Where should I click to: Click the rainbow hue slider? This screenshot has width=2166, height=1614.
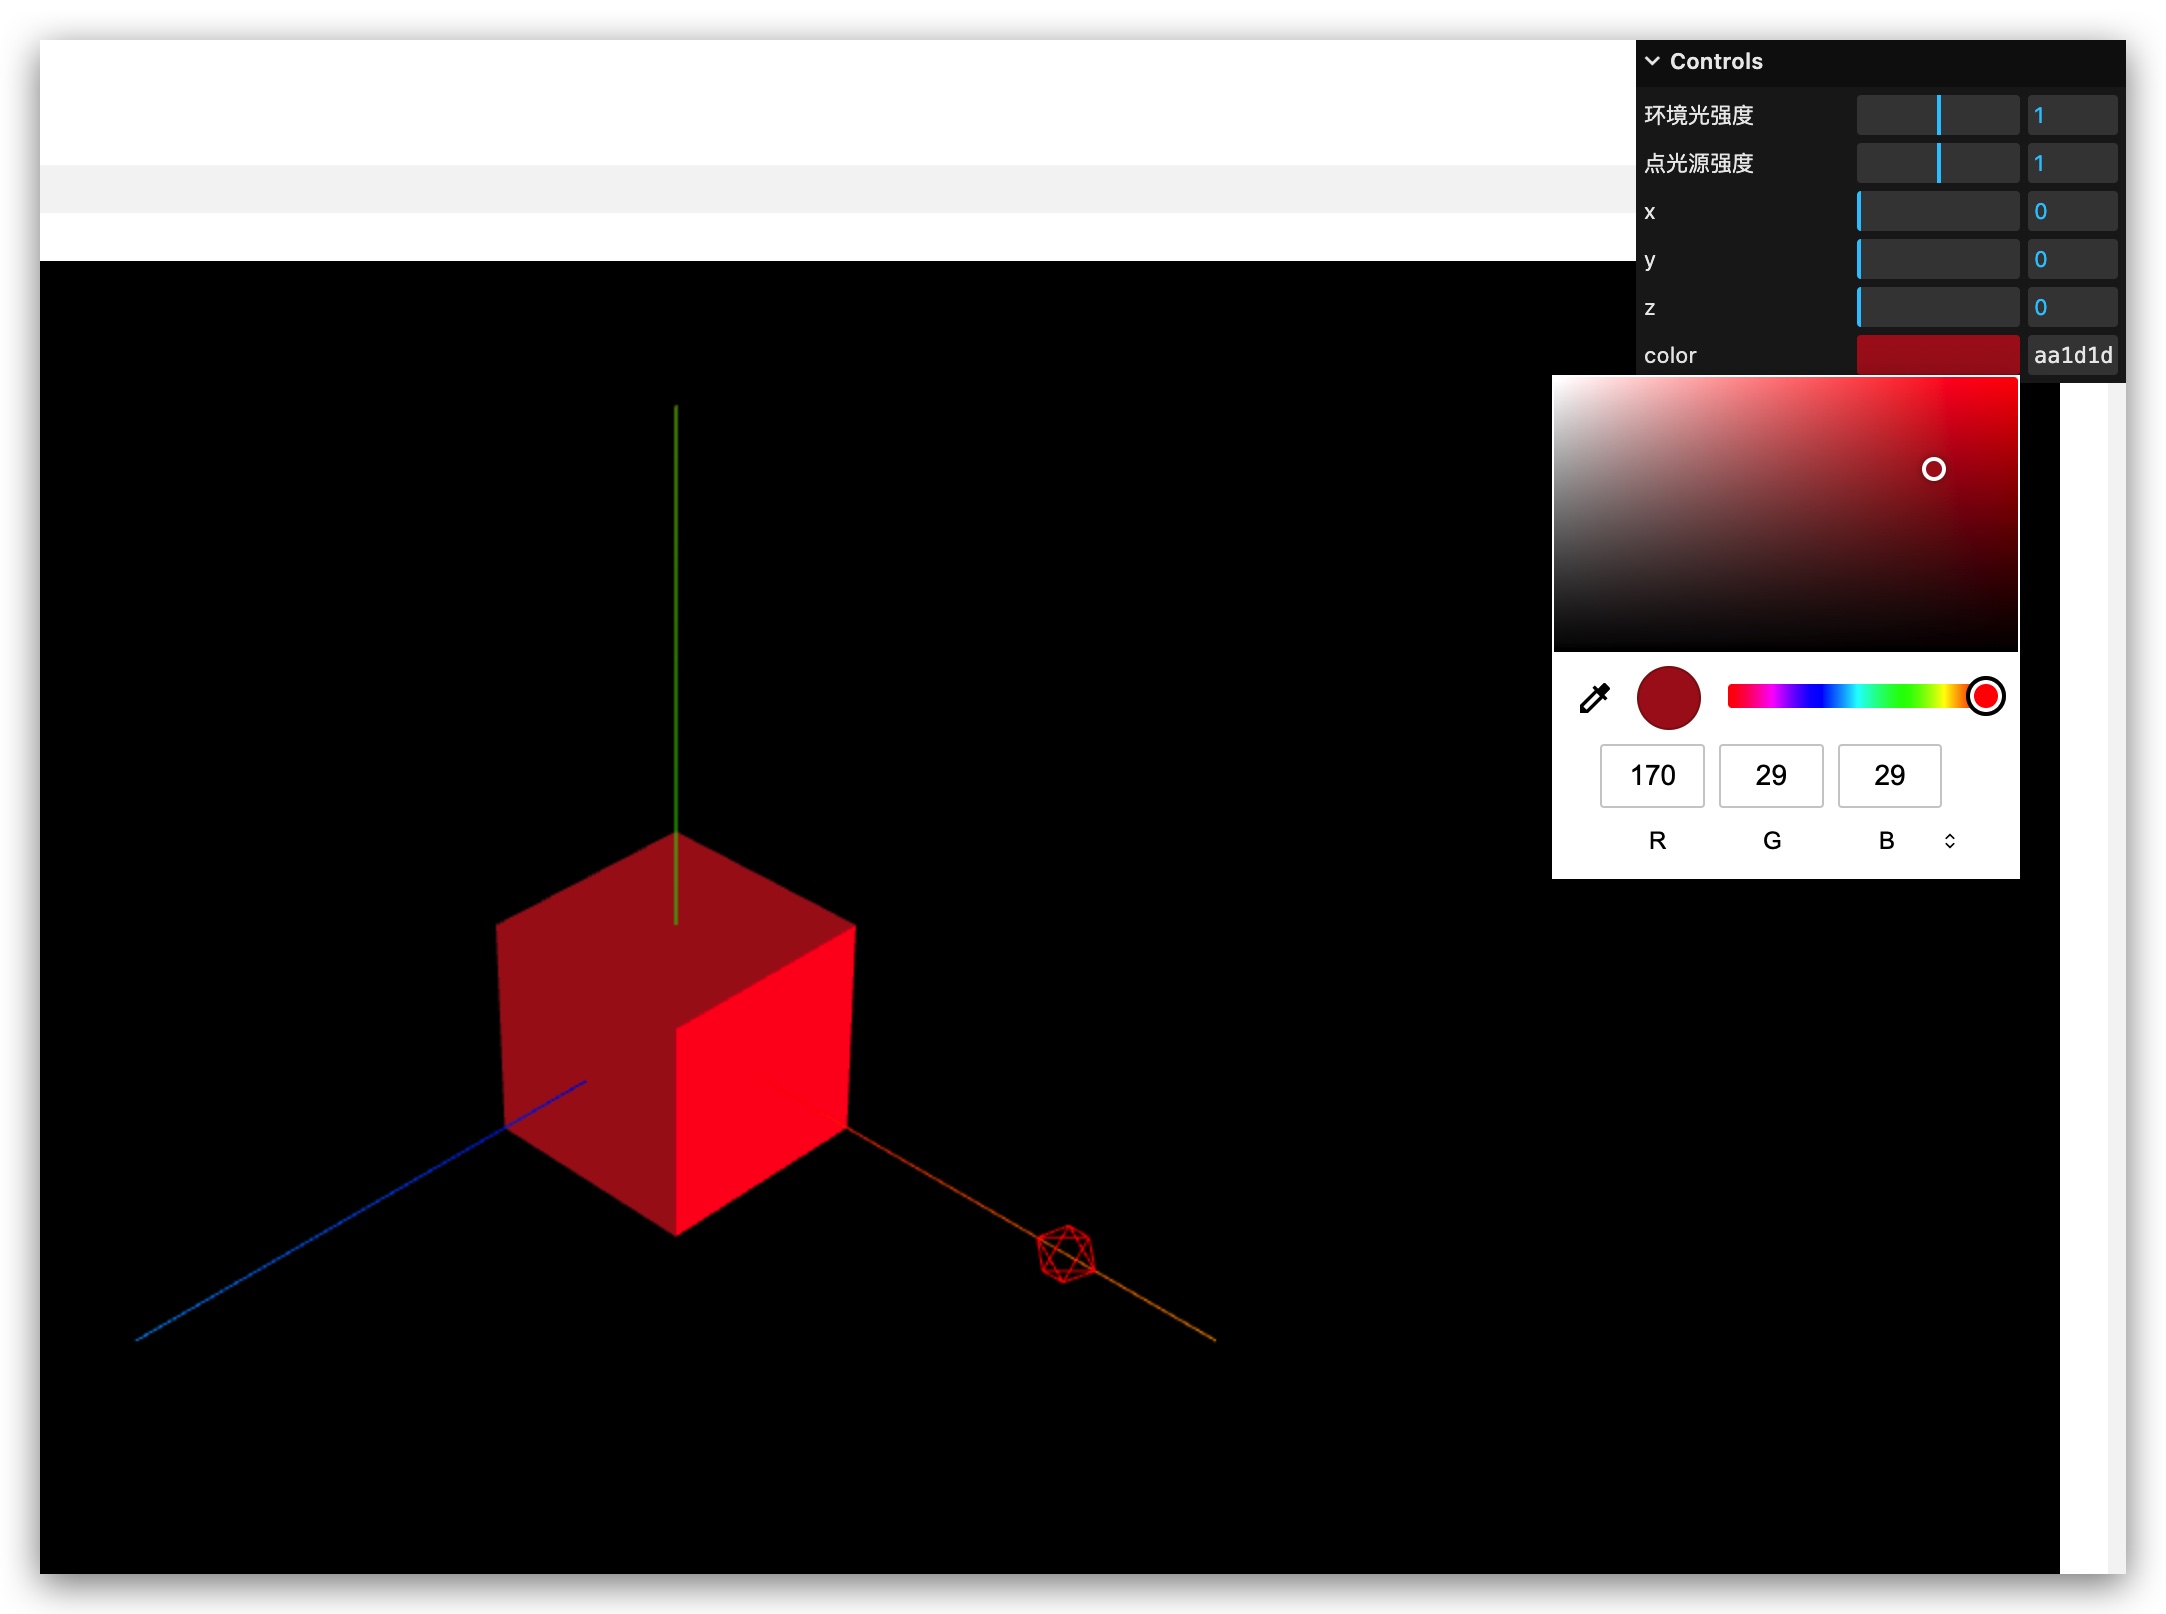click(x=1864, y=696)
